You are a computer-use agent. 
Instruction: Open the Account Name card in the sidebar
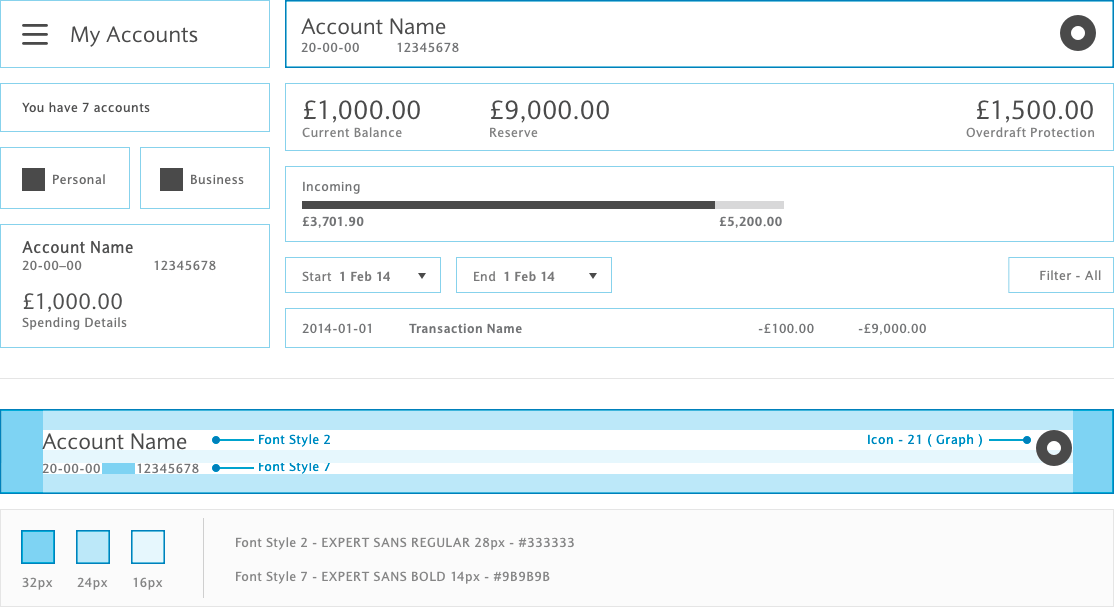tap(135, 286)
